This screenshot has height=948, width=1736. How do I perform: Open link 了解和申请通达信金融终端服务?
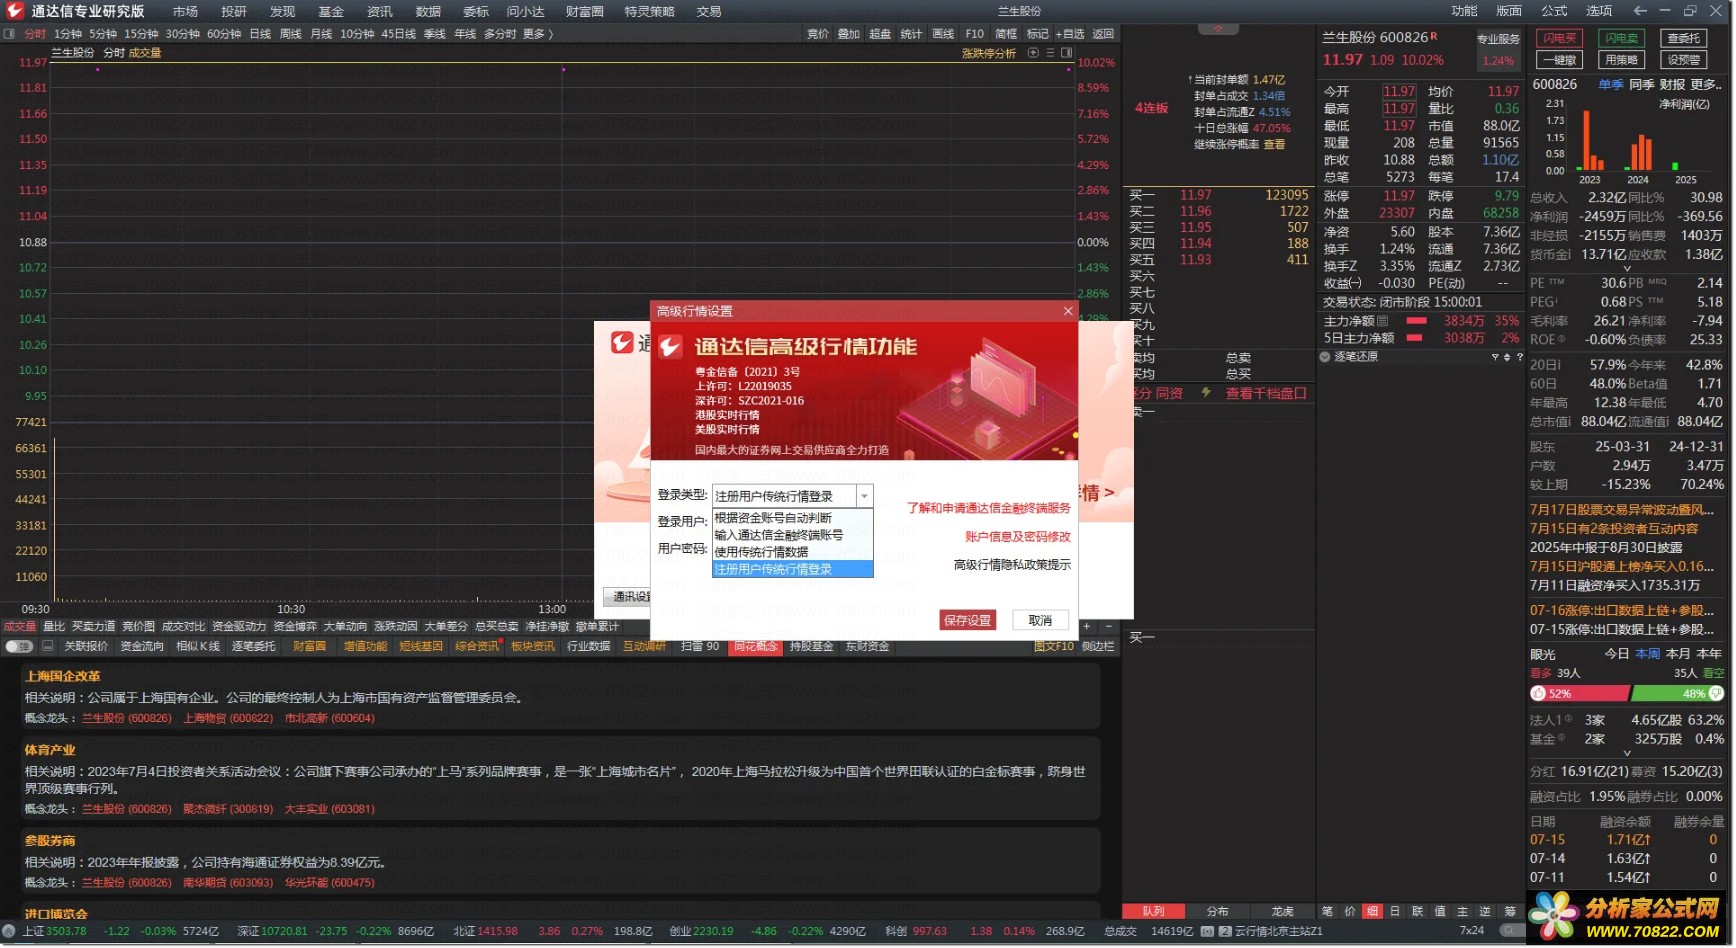[988, 508]
